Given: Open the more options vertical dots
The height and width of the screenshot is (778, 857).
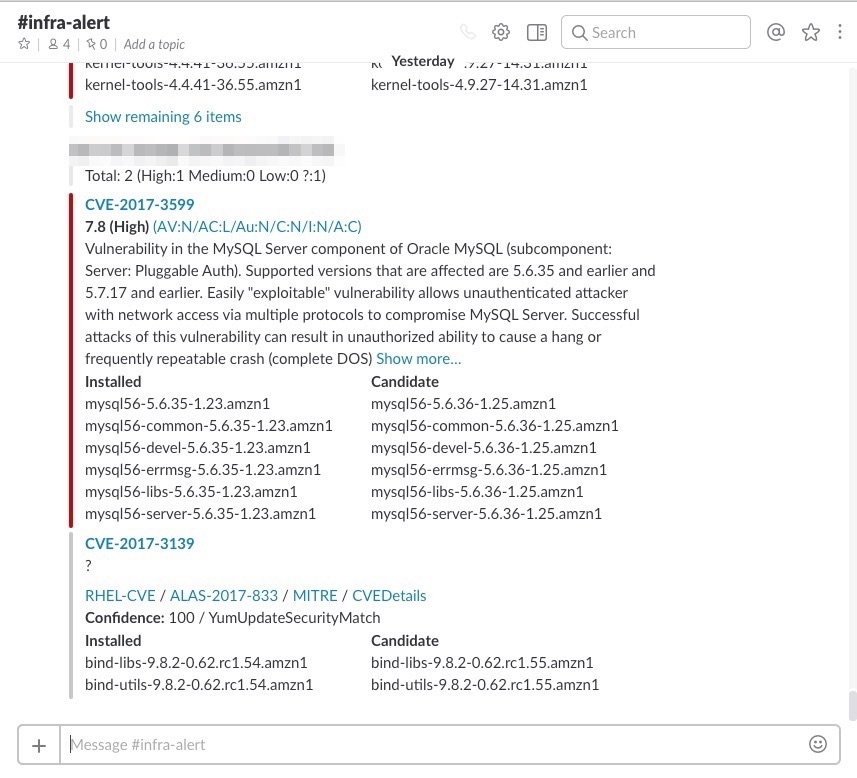Looking at the screenshot, I should [843, 32].
